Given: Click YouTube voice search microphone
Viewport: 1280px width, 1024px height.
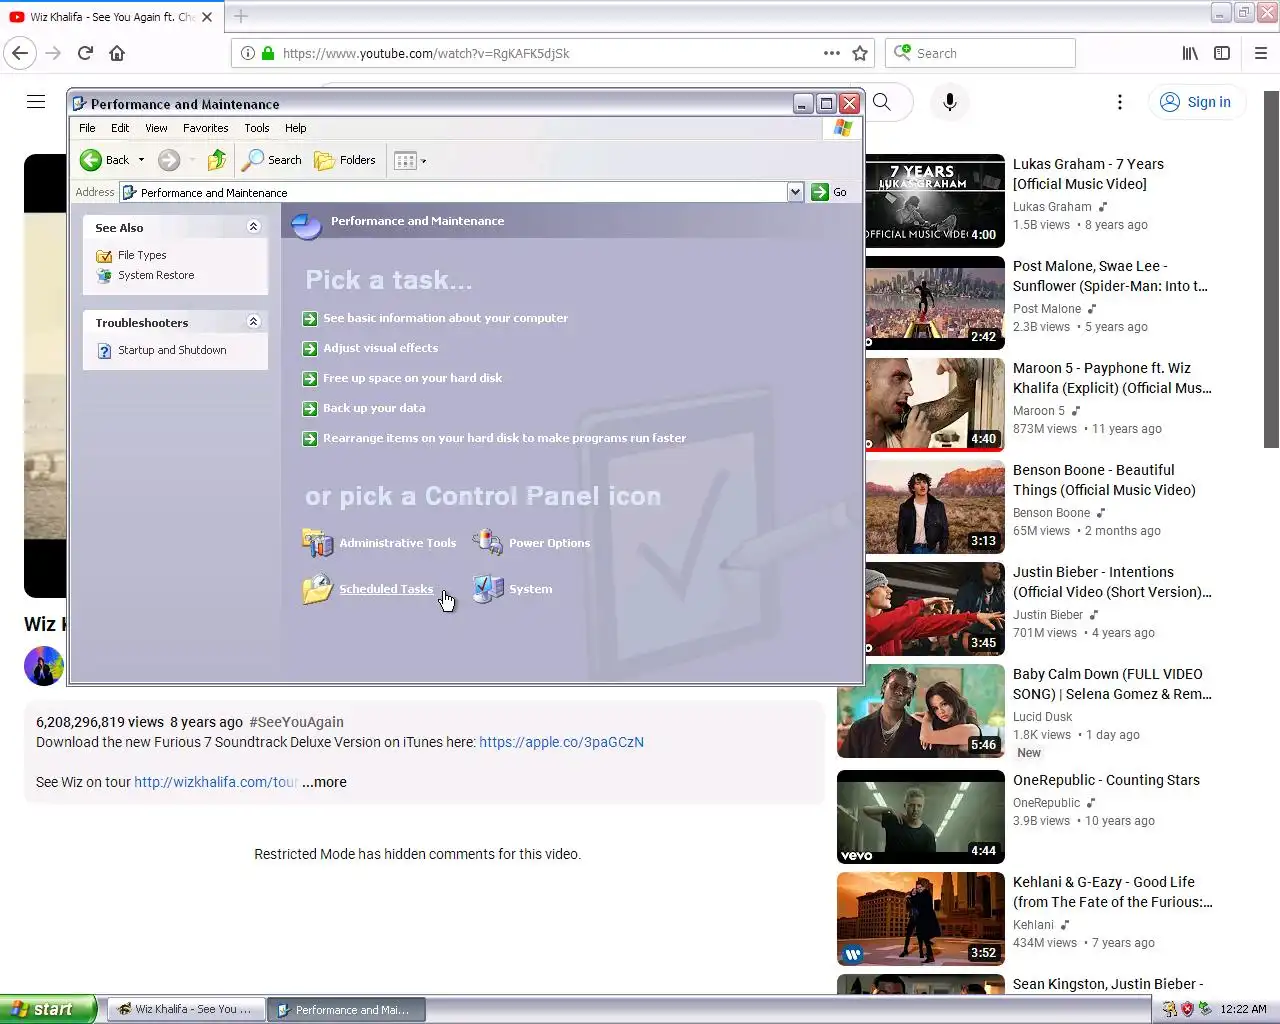Looking at the screenshot, I should (950, 101).
